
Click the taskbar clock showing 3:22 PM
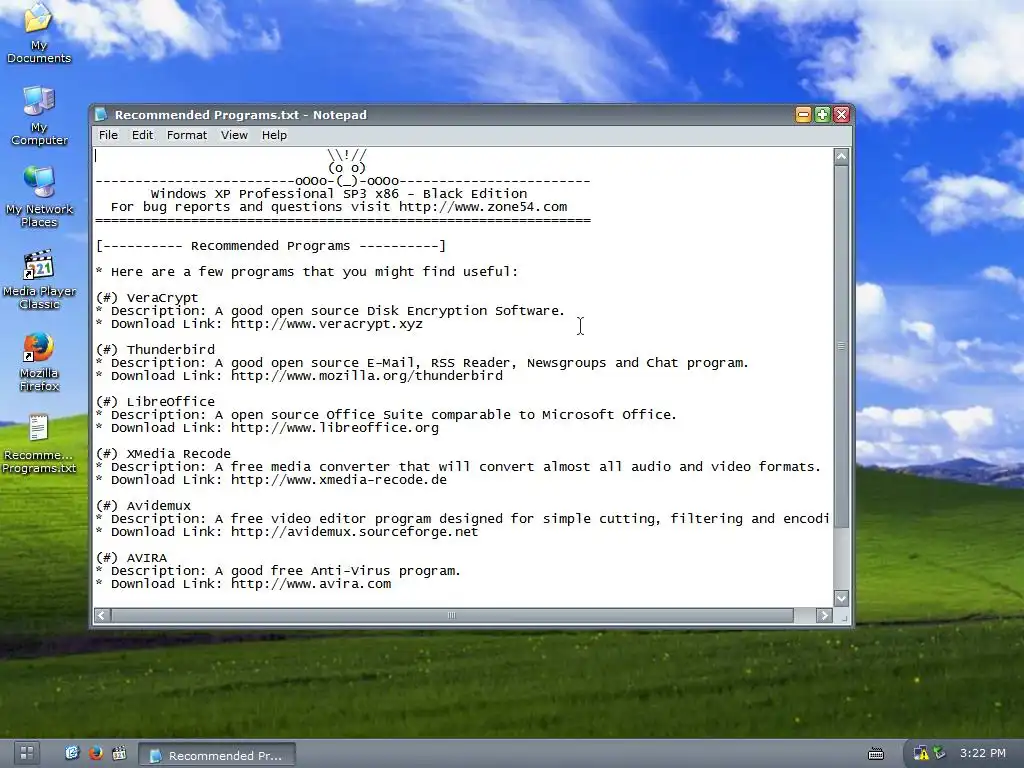[982, 753]
